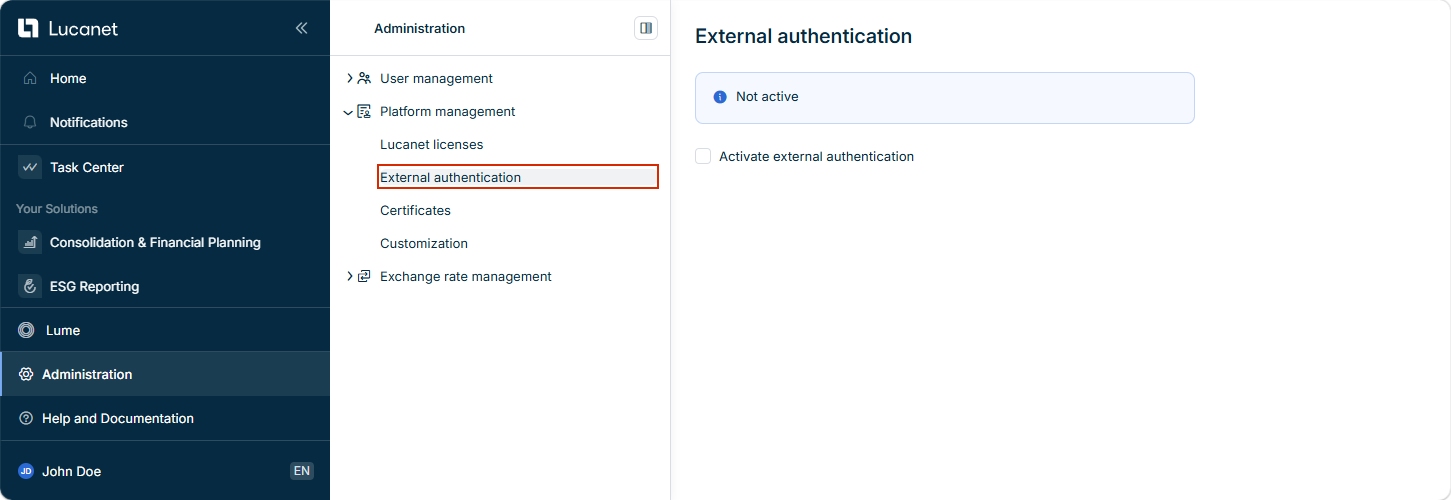Click the External authentication page heading

pos(803,36)
